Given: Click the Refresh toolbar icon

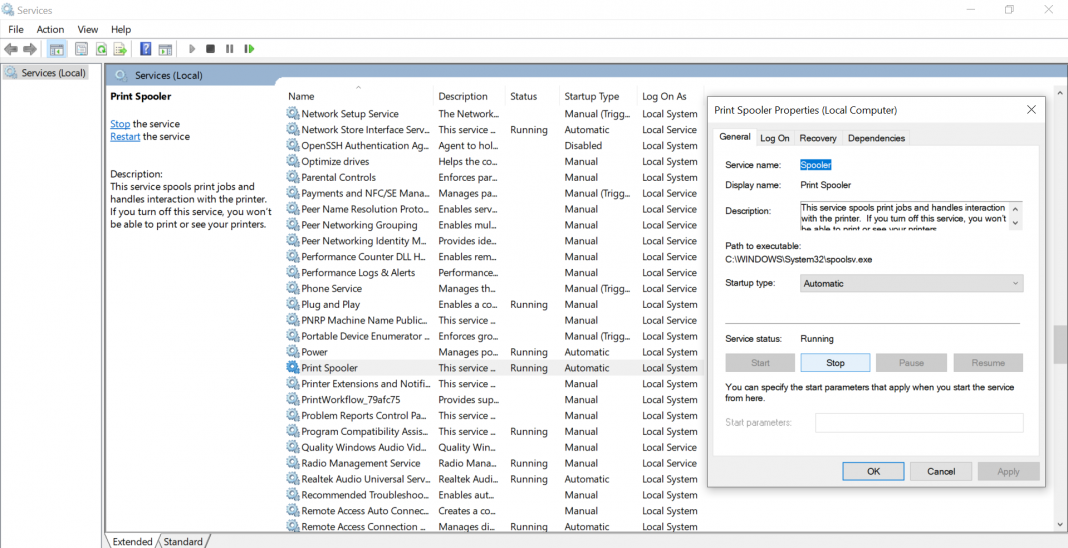Looking at the screenshot, I should [101, 49].
